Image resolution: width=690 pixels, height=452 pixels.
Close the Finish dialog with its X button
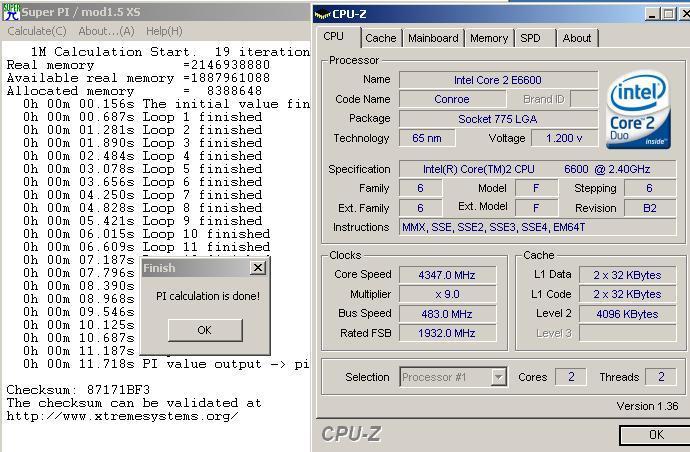[x=258, y=268]
